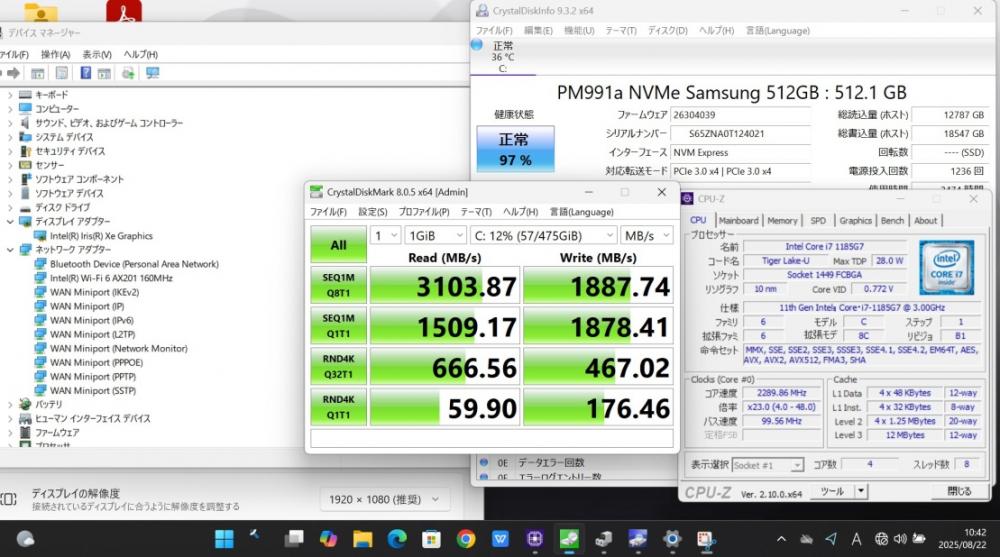Open the 設定(S) menu in CrystalDiskMark
Image resolution: width=1000 pixels, height=557 pixels.
click(373, 212)
